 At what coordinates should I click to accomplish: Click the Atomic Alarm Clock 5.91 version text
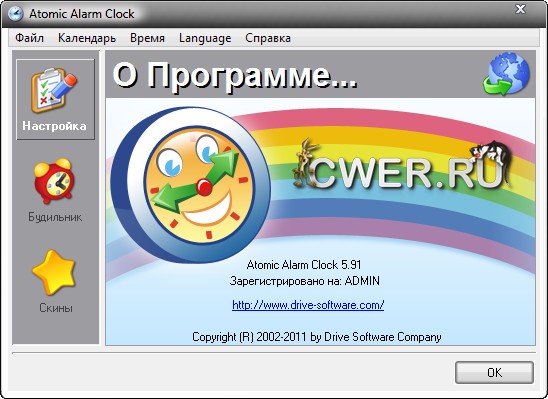click(304, 264)
